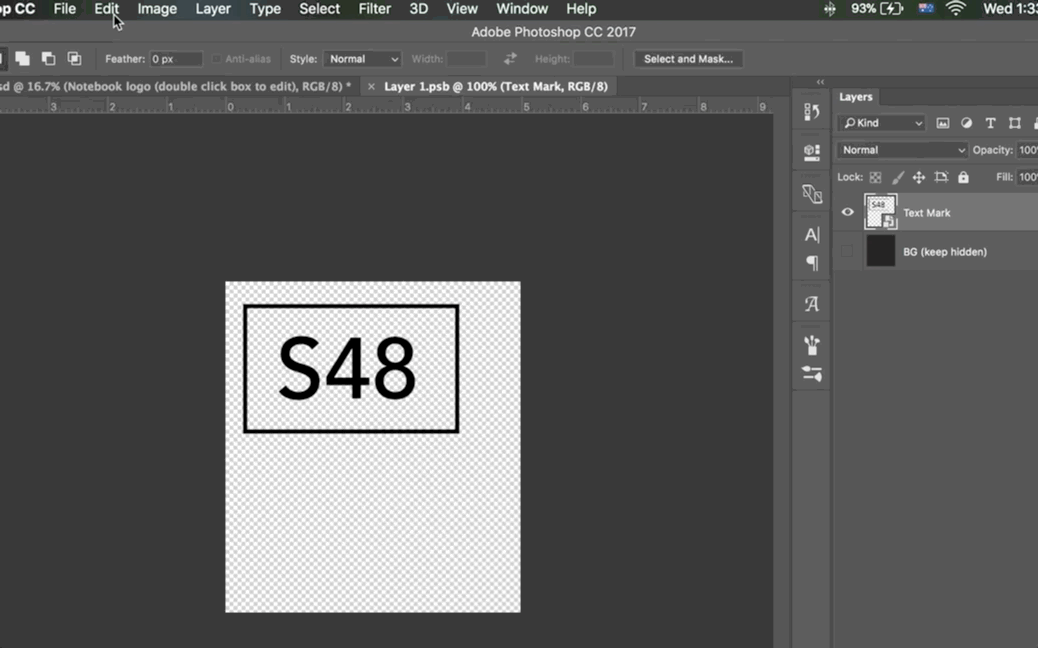Lock artboard nesting icon

click(x=941, y=177)
